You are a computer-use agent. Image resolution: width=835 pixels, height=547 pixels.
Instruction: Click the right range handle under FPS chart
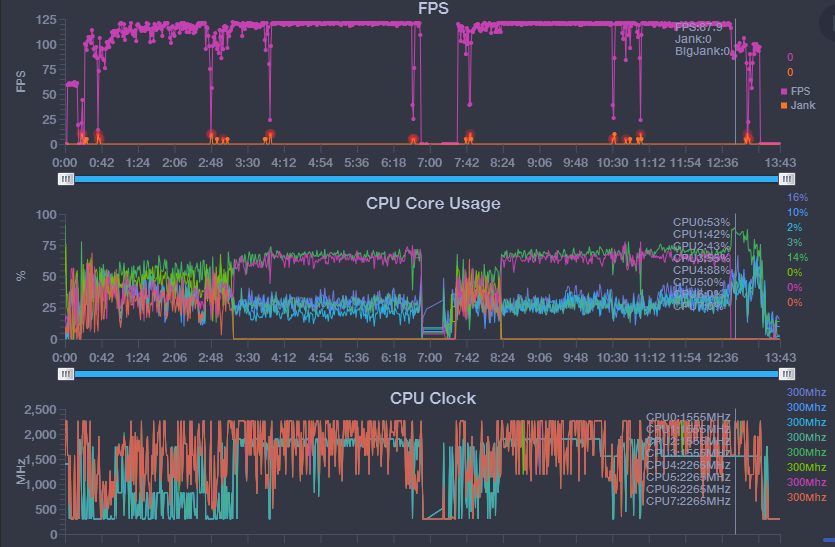787,179
